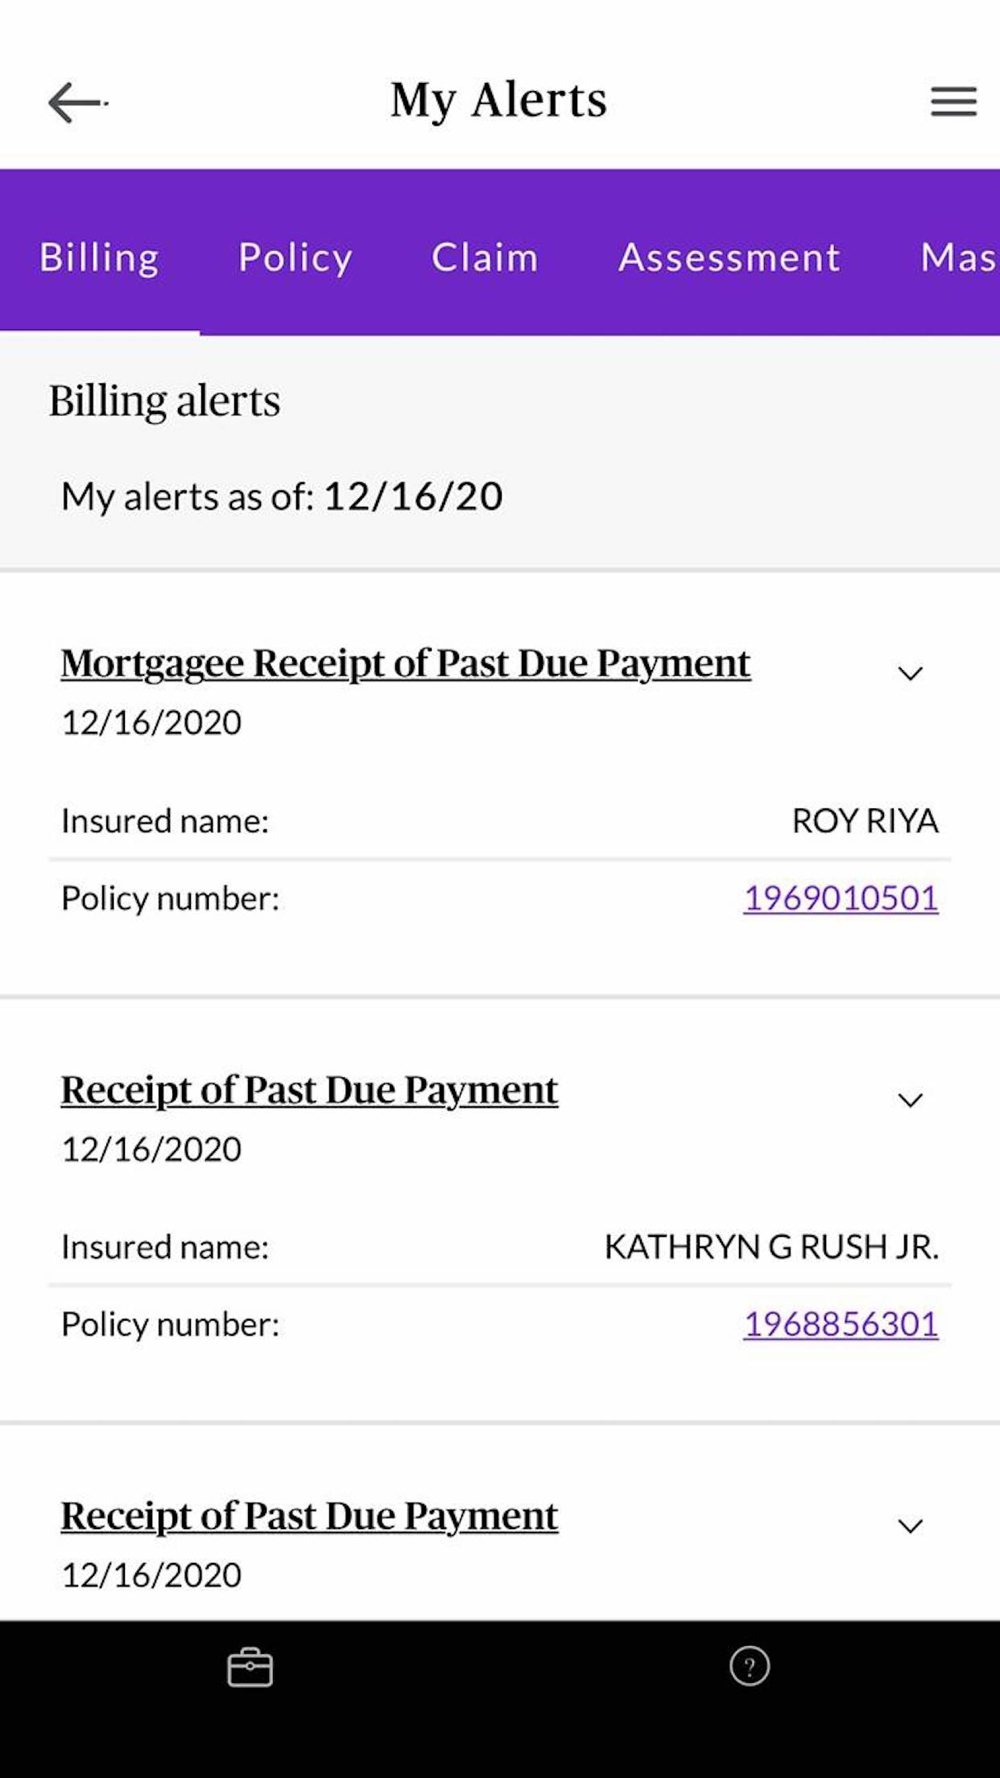Expand chevron beside KATHRYN G RUSH alert
The width and height of the screenshot is (1000, 1778).
tap(910, 1101)
